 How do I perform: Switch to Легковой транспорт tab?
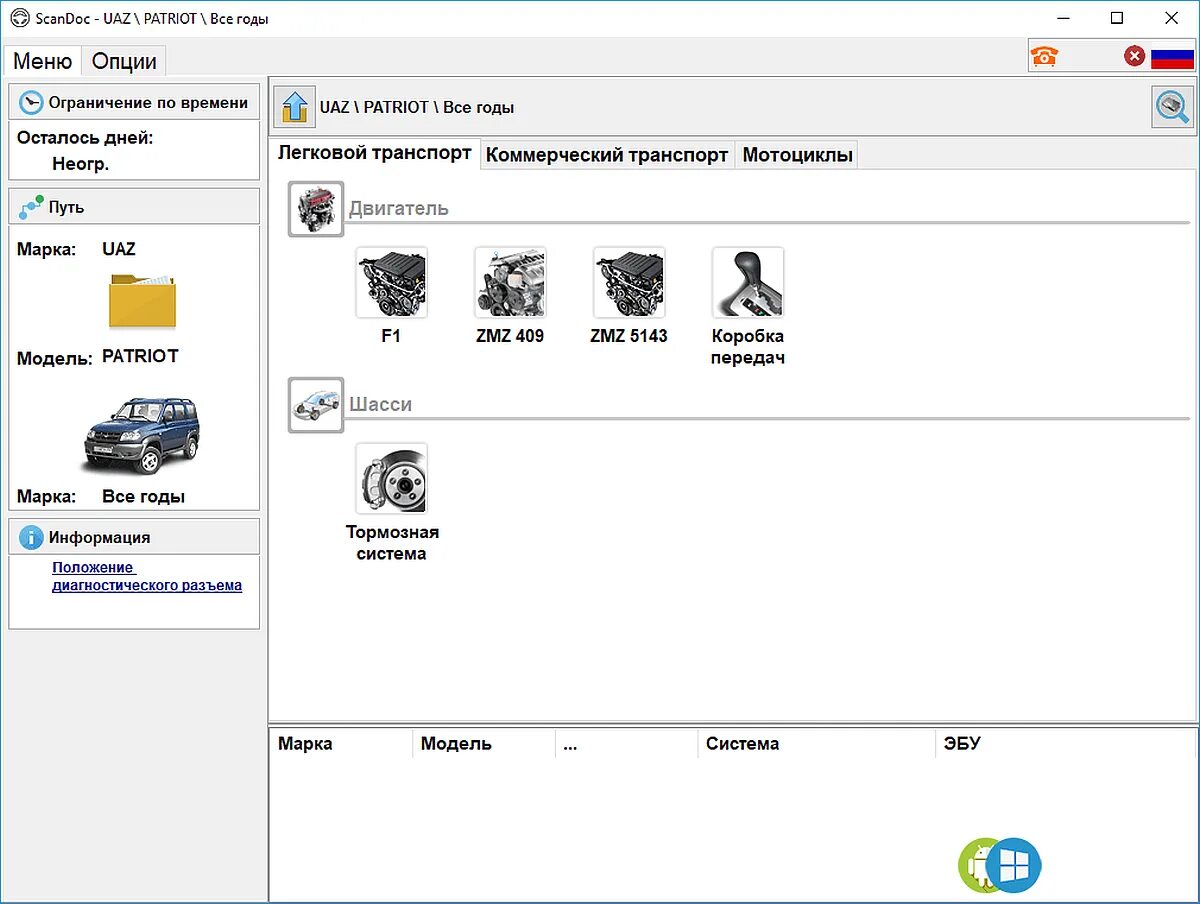pos(375,154)
